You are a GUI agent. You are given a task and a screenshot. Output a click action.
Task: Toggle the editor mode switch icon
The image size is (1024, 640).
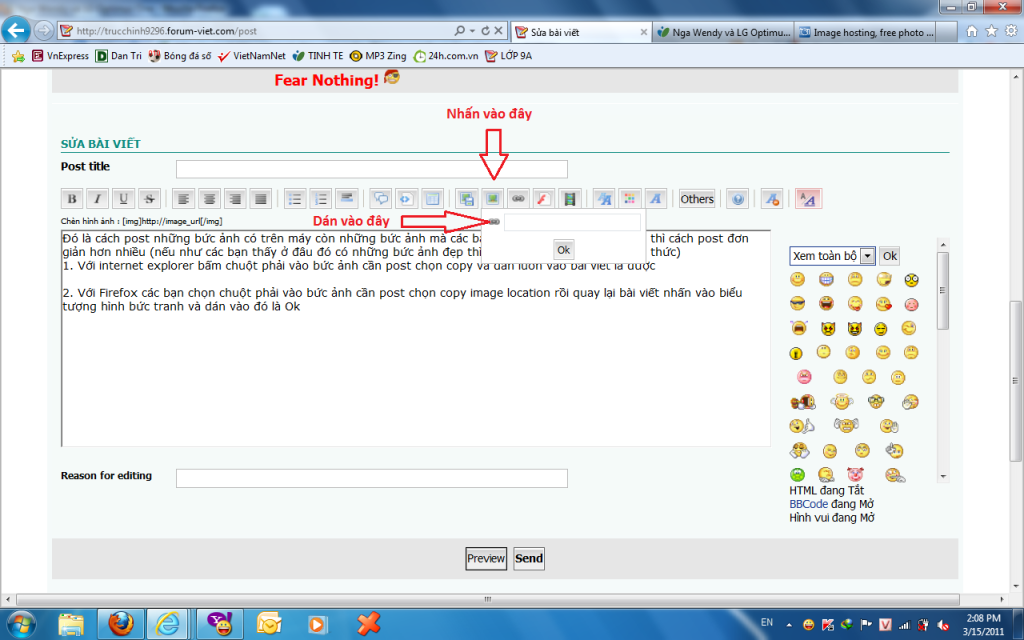tap(807, 199)
